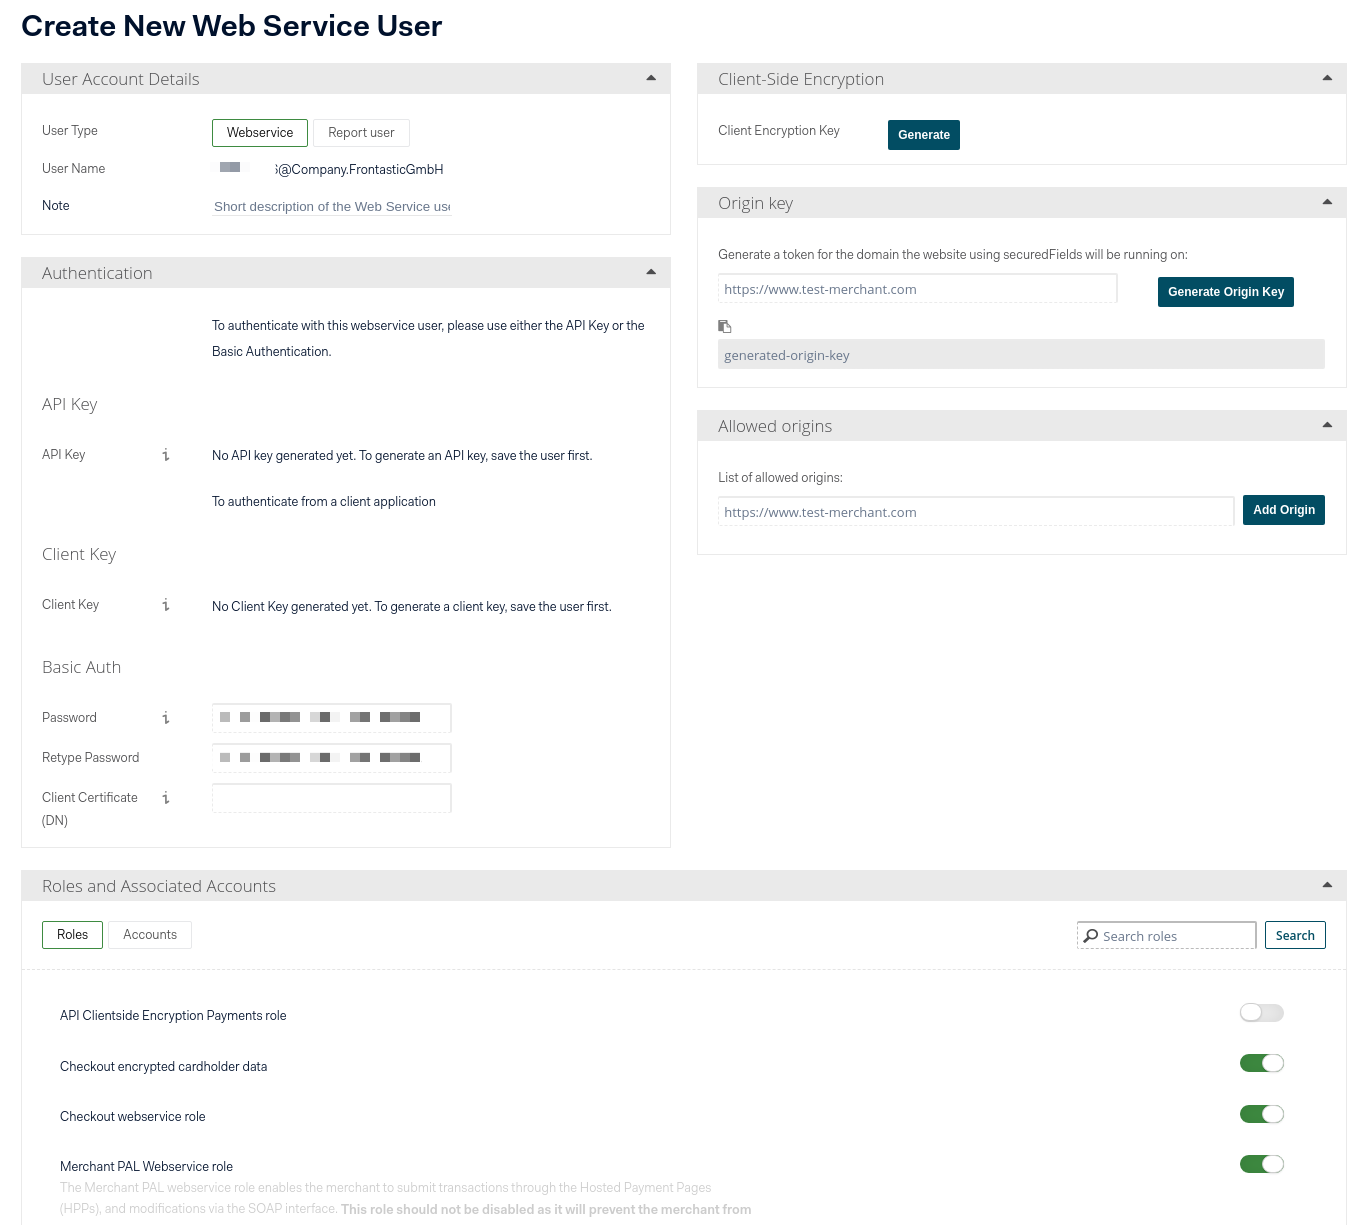Screen dimensions: 1356x1225
Task: Enable API Clientside Encryption Payments role
Action: (x=1262, y=1013)
